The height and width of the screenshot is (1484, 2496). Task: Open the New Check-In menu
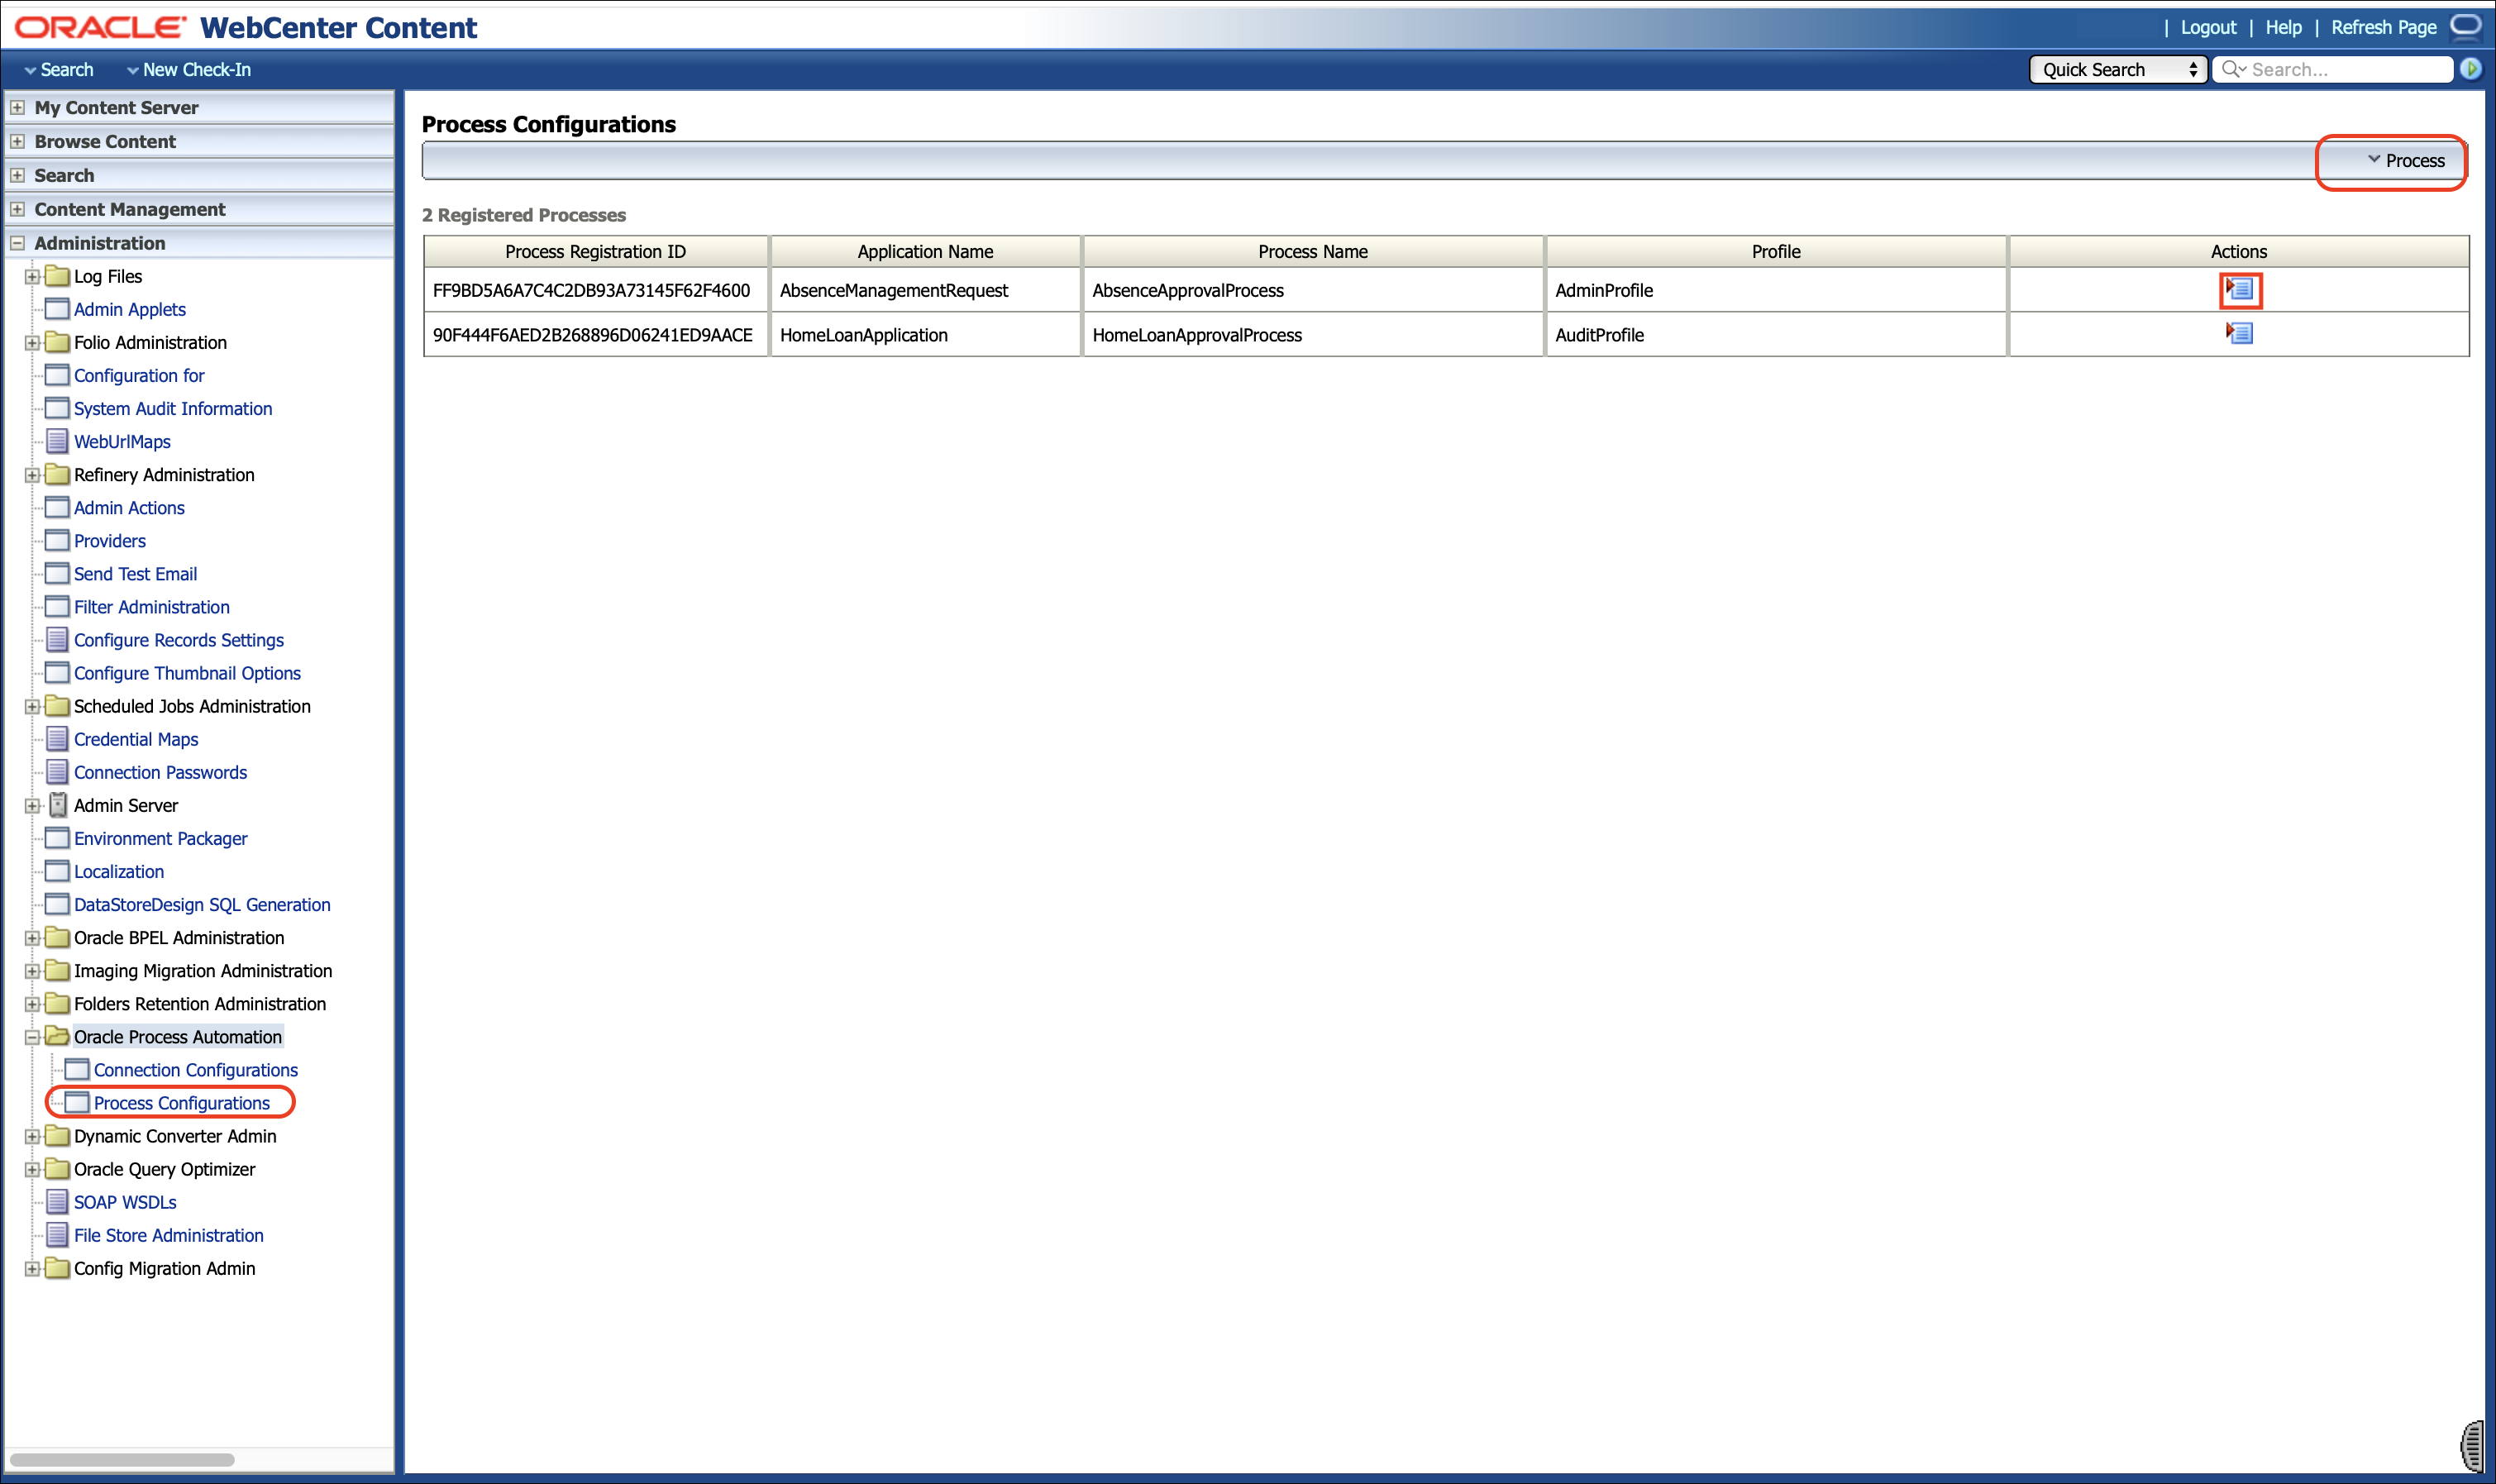click(189, 69)
